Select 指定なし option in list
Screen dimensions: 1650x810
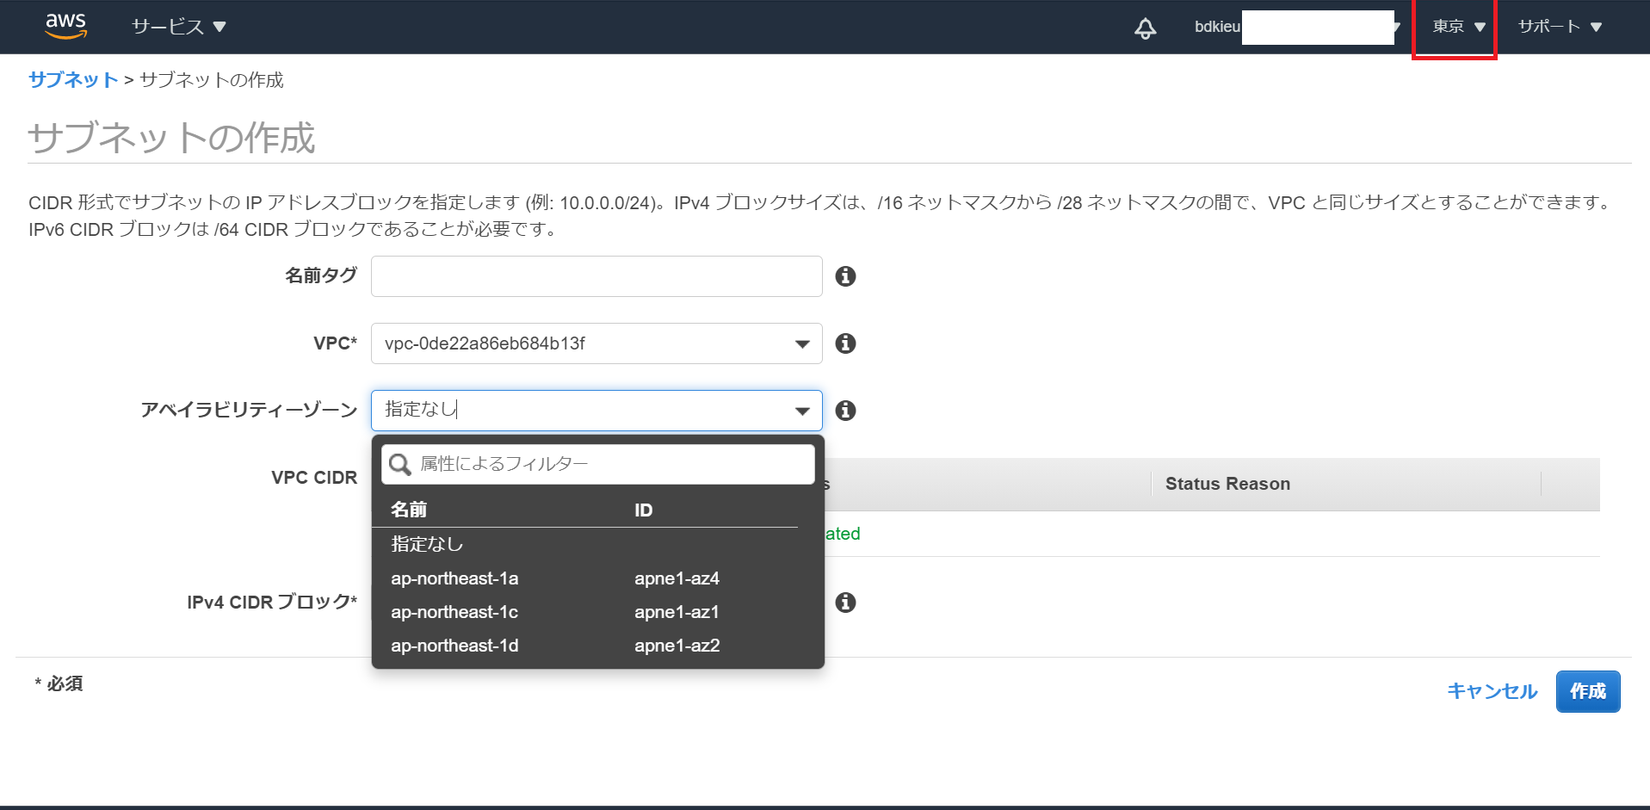(x=427, y=544)
